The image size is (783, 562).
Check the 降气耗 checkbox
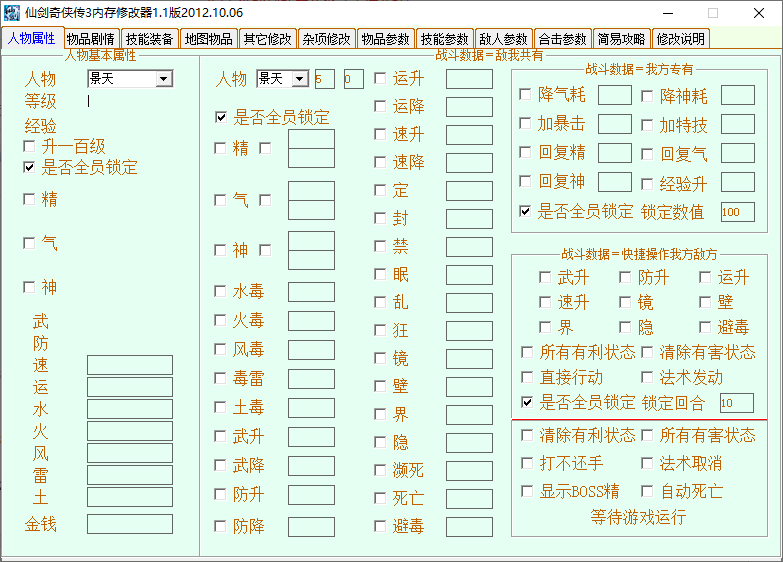(525, 94)
